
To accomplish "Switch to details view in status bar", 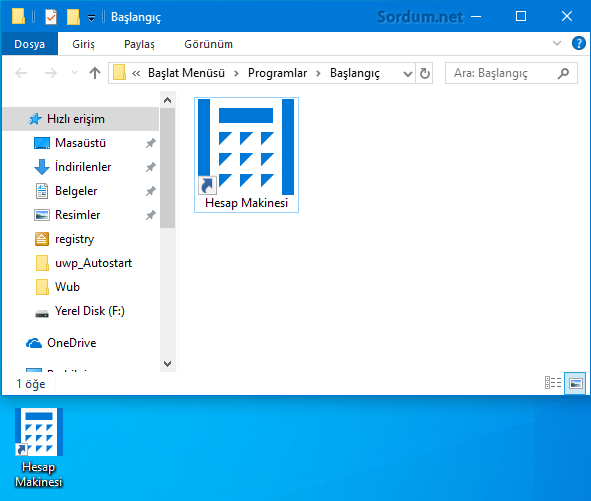I will click(553, 383).
